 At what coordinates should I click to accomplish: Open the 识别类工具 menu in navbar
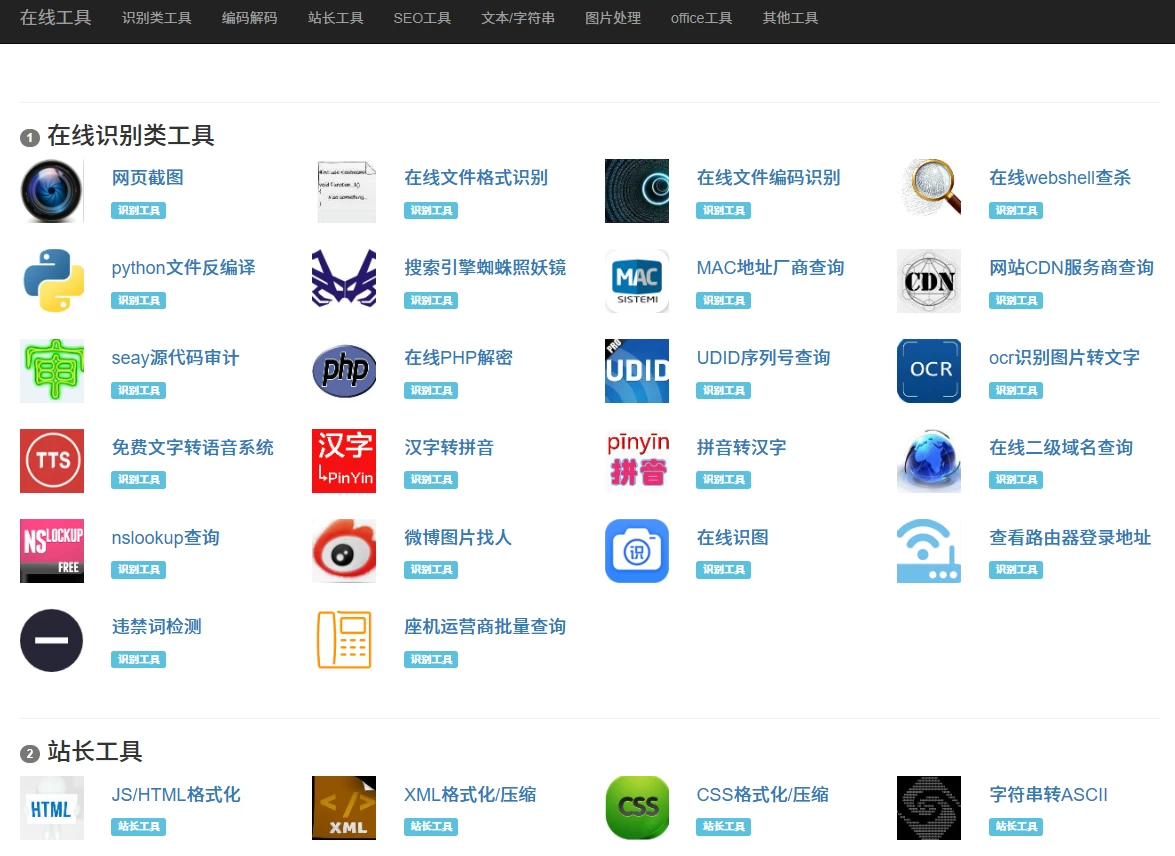156,18
